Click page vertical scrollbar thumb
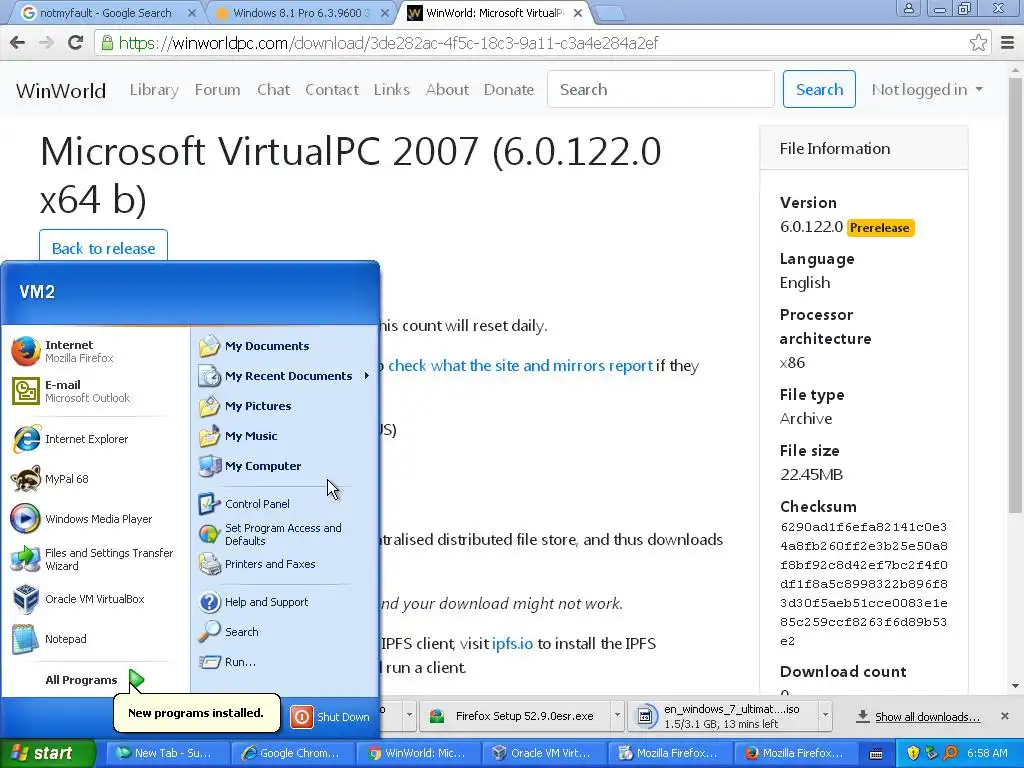1024x768 pixels. tap(1016, 296)
